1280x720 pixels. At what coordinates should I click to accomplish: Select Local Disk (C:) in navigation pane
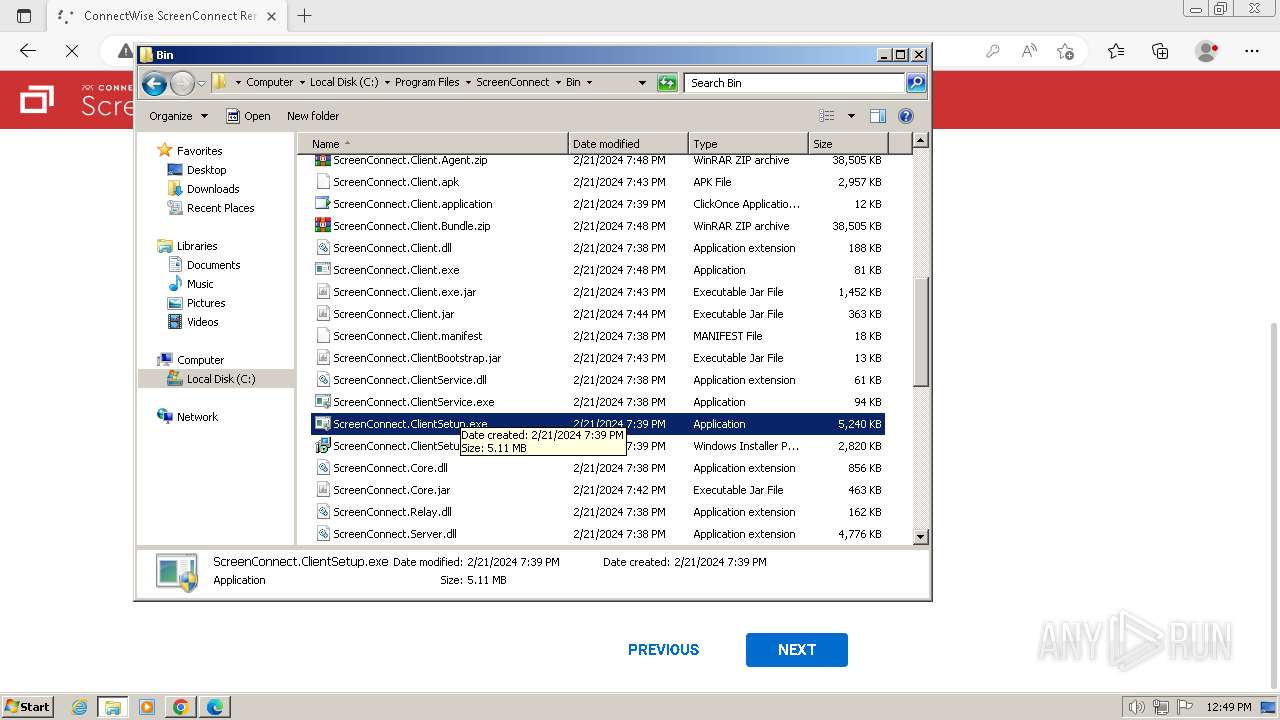click(x=220, y=379)
